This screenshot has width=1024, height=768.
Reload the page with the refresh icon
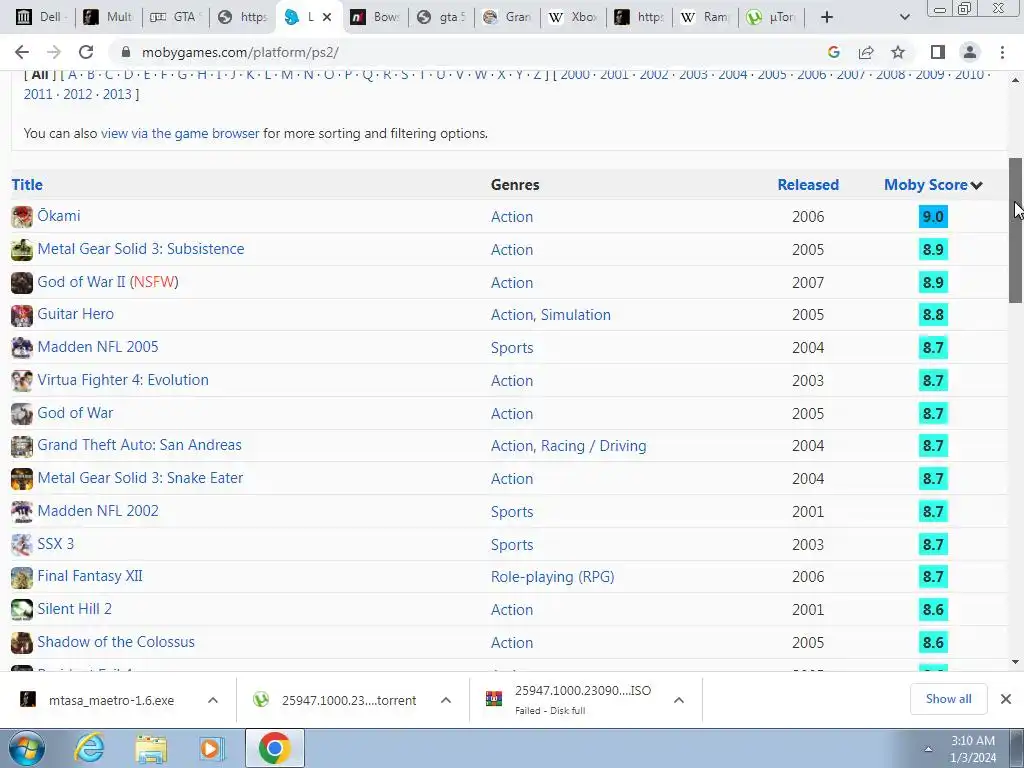(86, 52)
